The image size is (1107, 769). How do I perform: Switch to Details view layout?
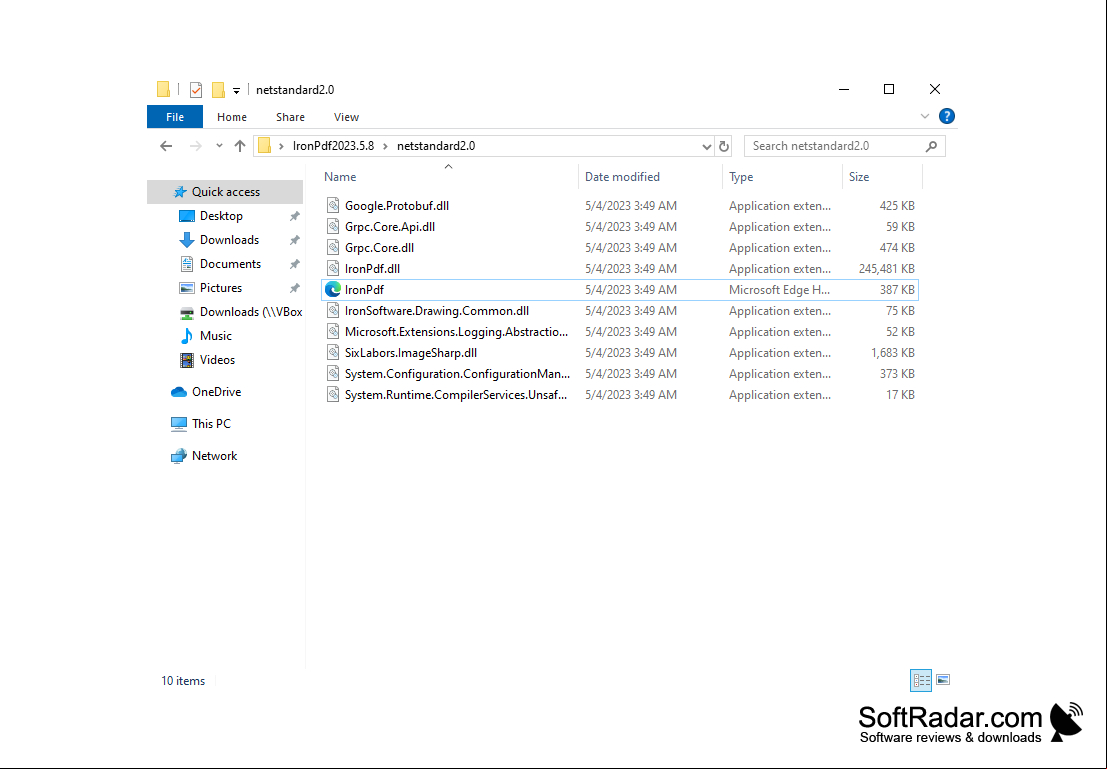coord(921,680)
